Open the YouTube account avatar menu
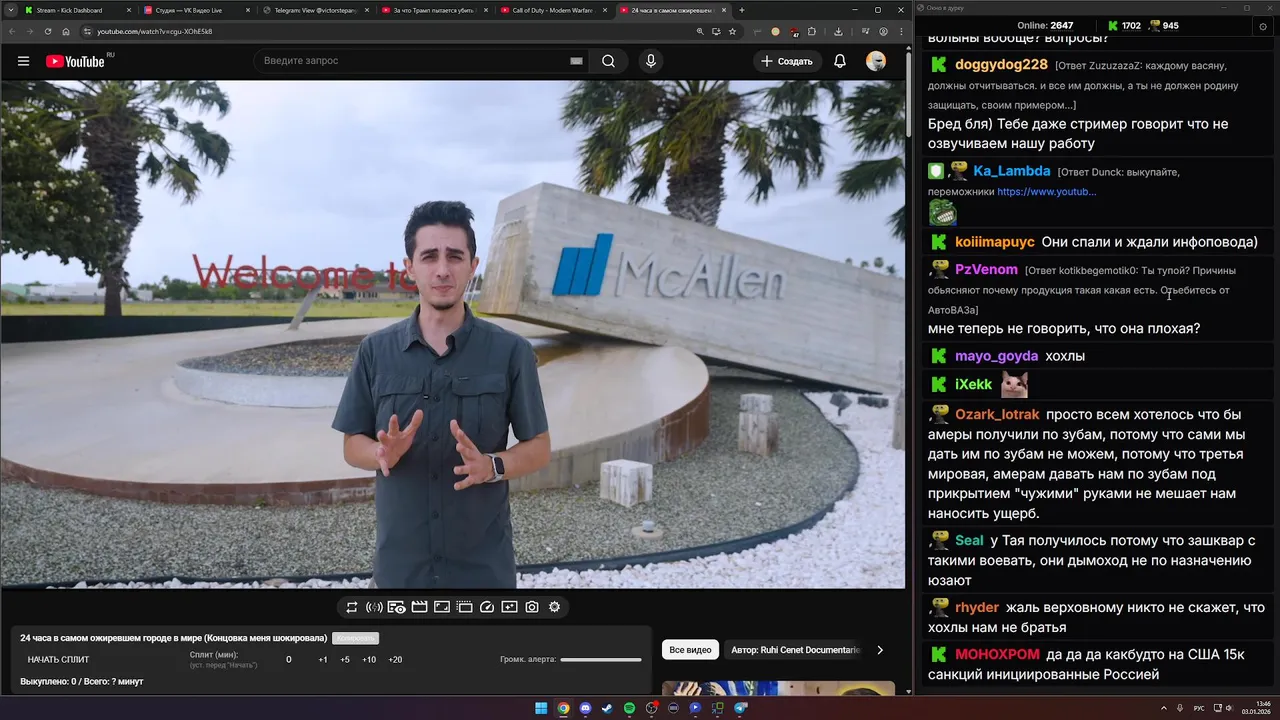Viewport: 1280px width, 720px height. coord(876,61)
